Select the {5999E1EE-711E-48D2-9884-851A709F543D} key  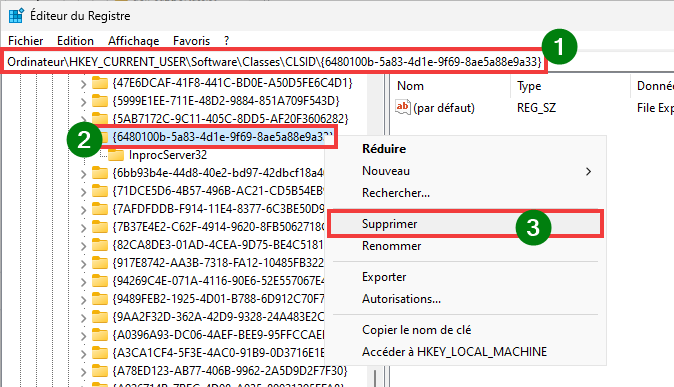226,101
